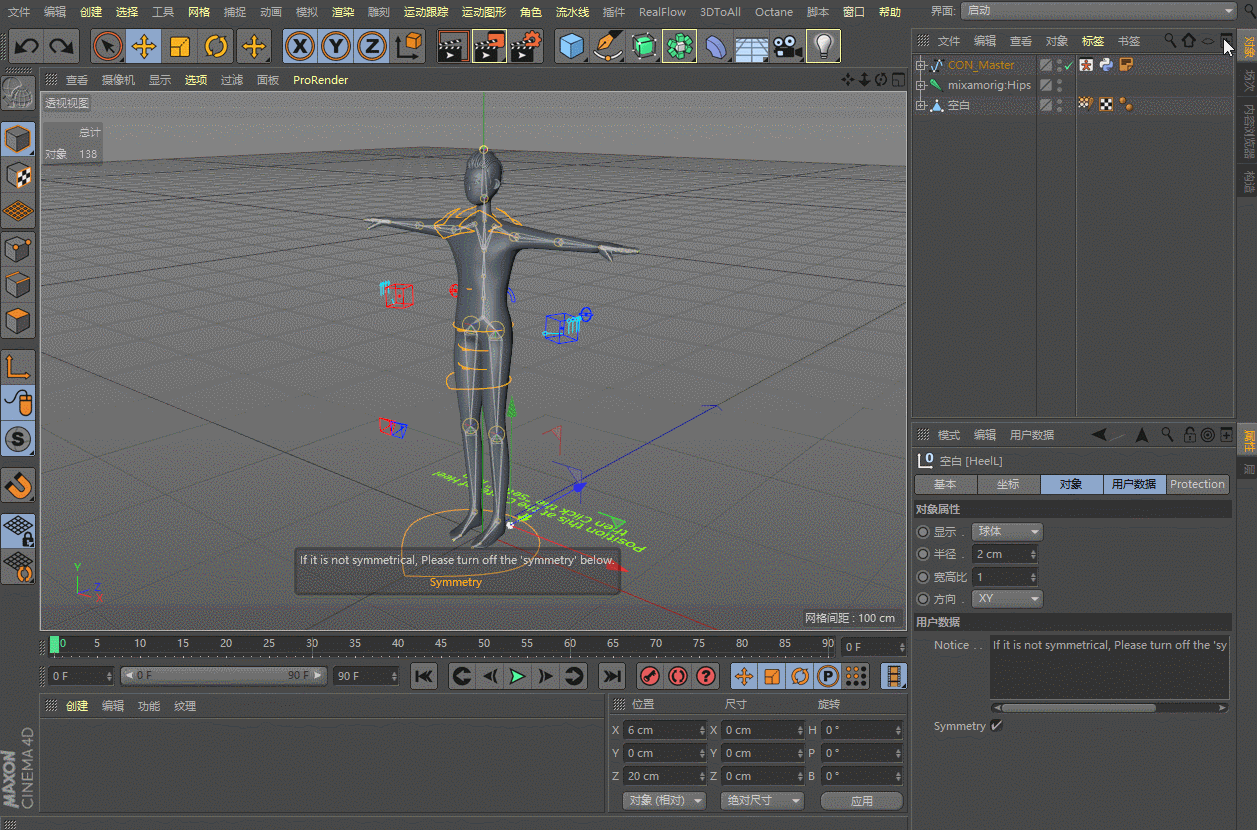Add a Floor environment object

751,46
